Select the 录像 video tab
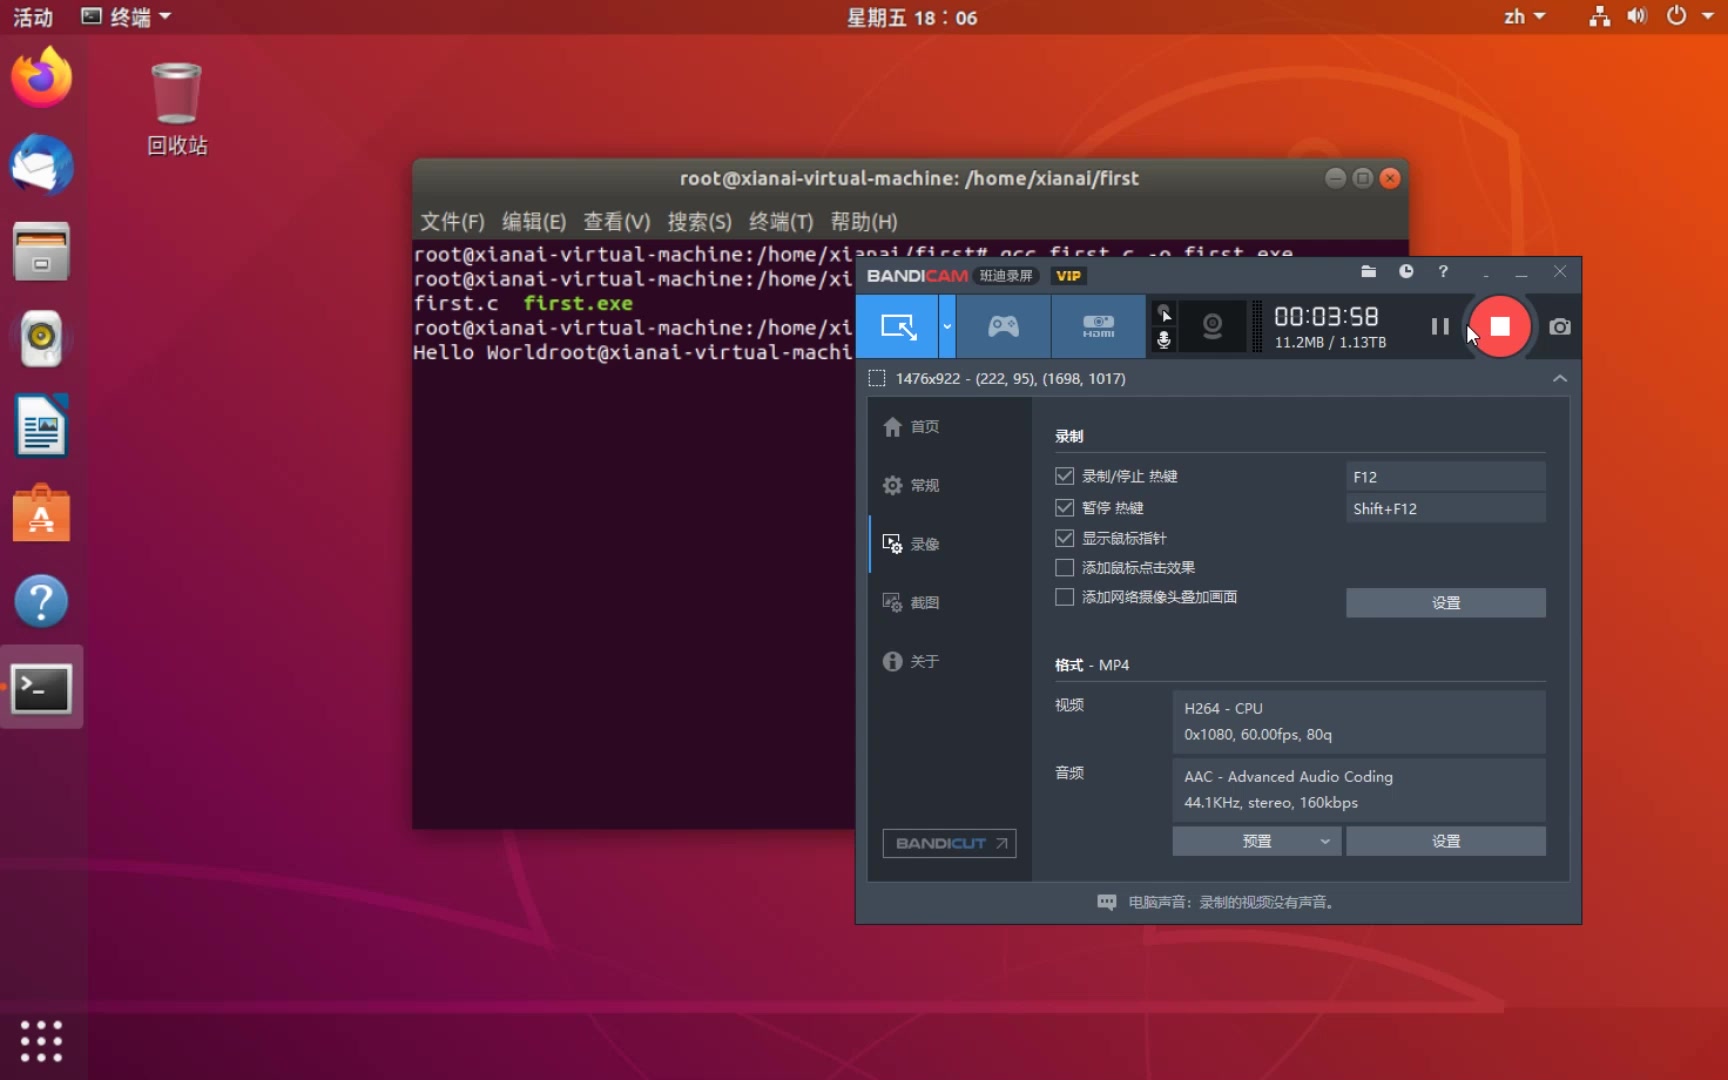Screen dimensions: 1728x1080 point(911,544)
